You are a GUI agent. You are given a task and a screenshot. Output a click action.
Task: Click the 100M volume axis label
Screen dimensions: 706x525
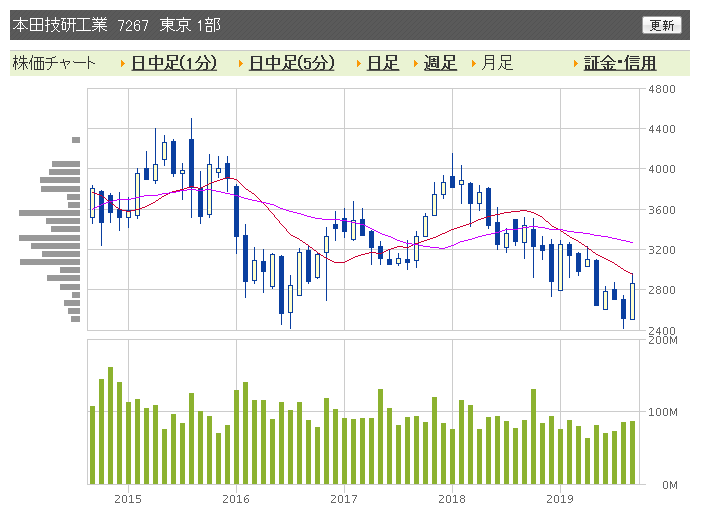click(x=663, y=412)
